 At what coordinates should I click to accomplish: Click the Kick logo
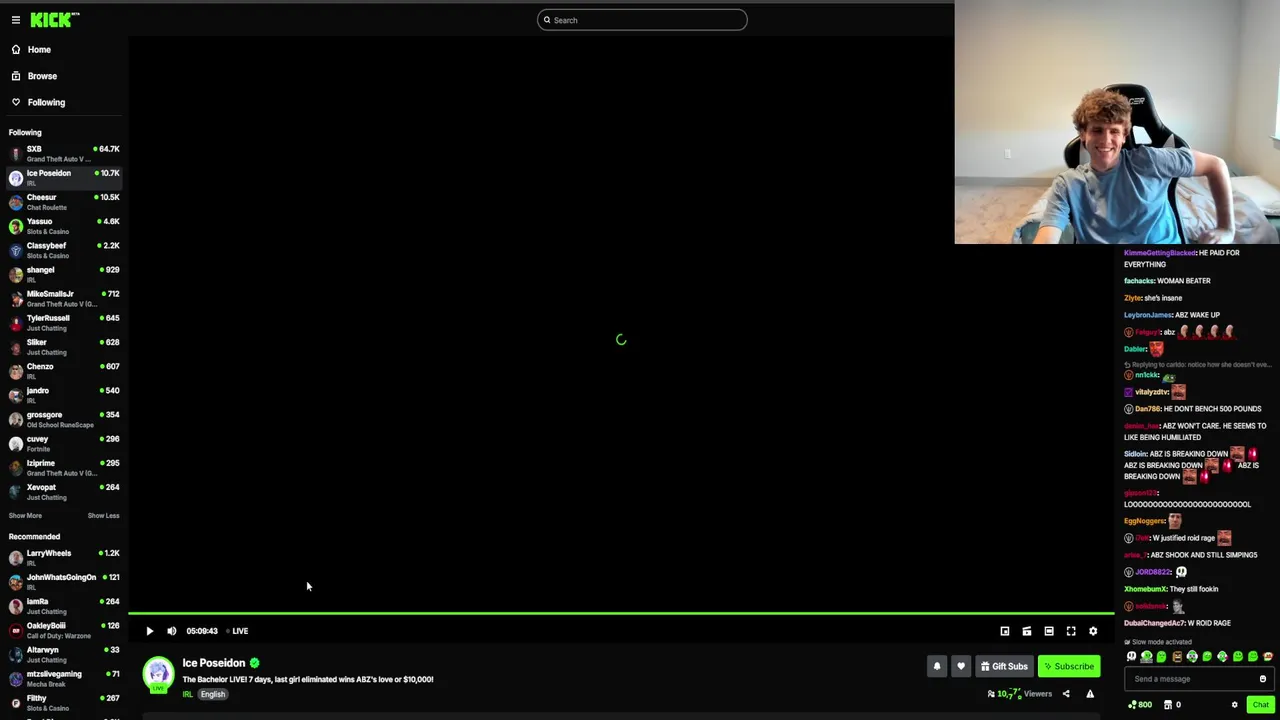[54, 19]
